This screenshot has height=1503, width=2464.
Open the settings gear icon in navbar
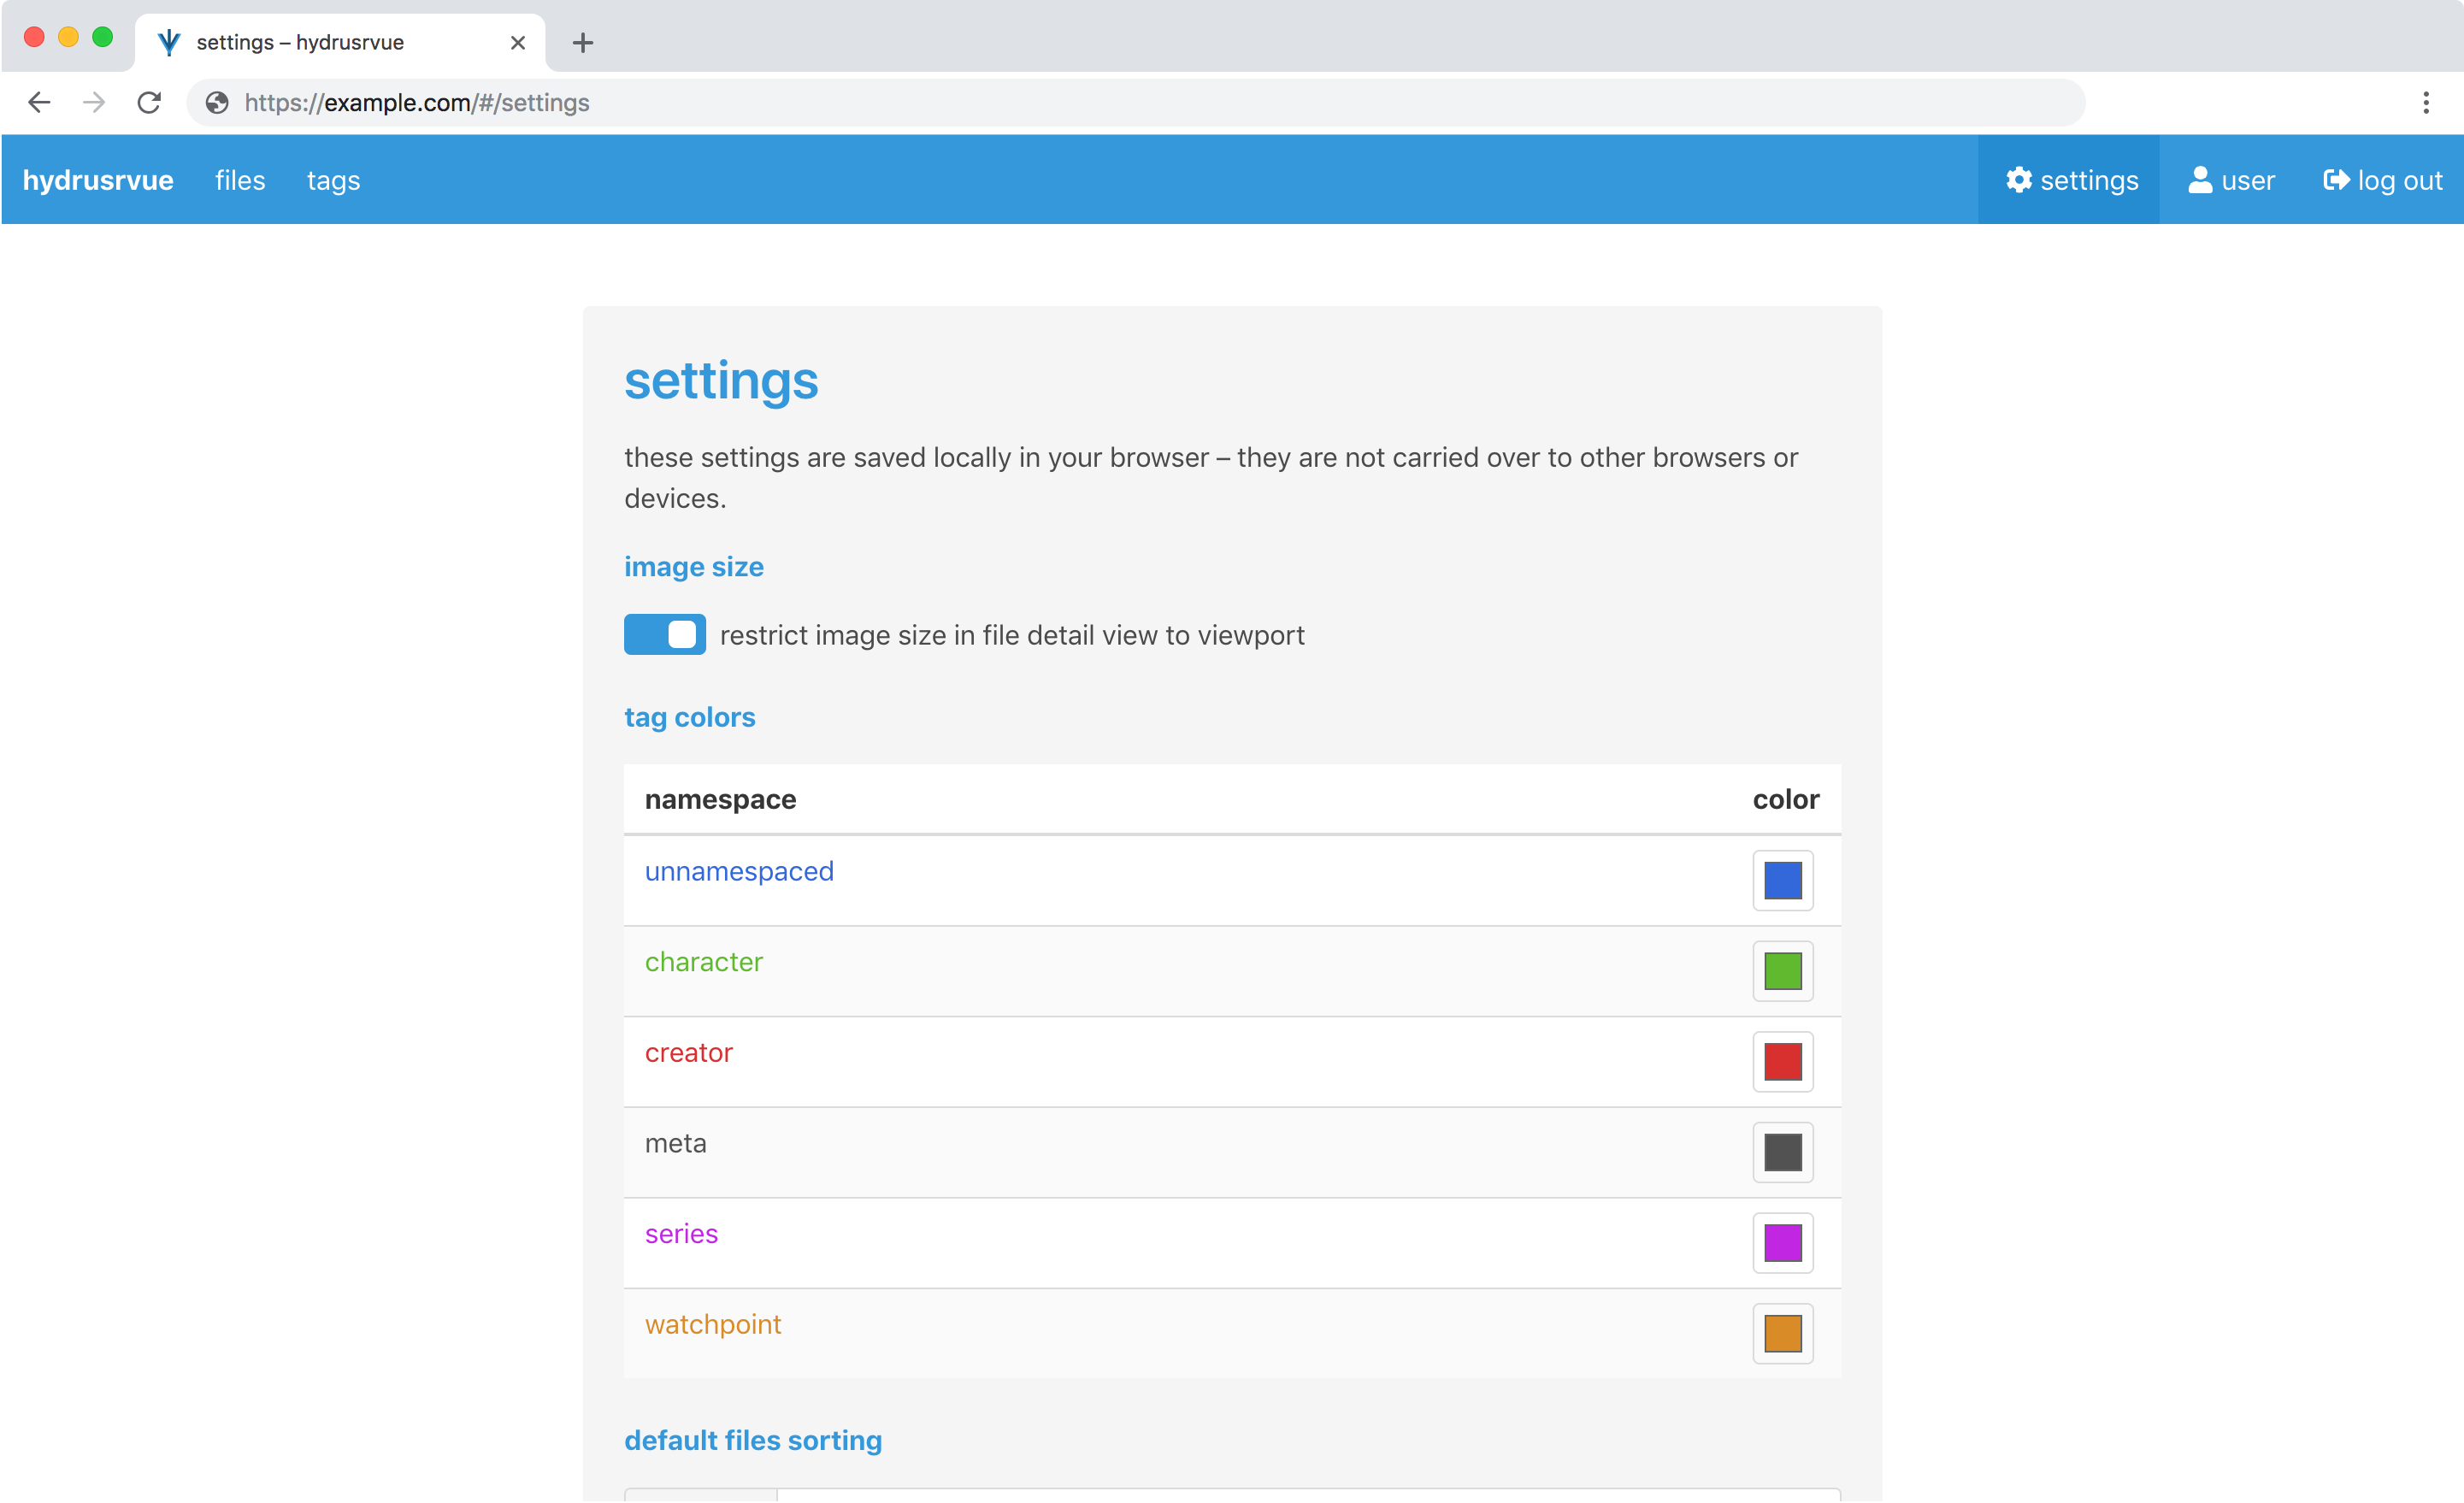[x=2018, y=180]
